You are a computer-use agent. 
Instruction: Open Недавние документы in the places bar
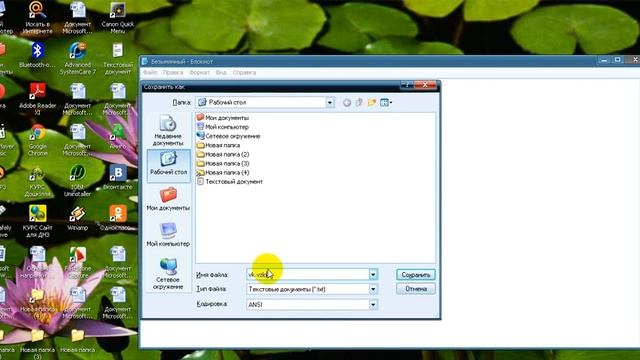tap(168, 130)
